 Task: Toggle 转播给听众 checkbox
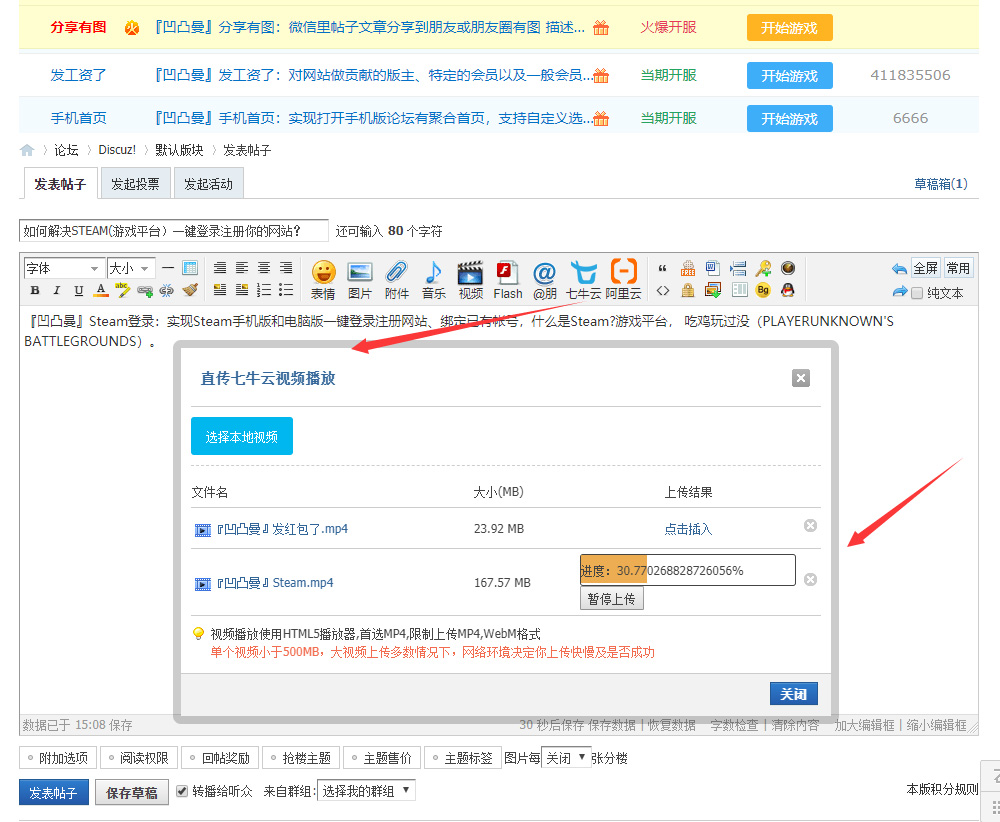(x=182, y=791)
